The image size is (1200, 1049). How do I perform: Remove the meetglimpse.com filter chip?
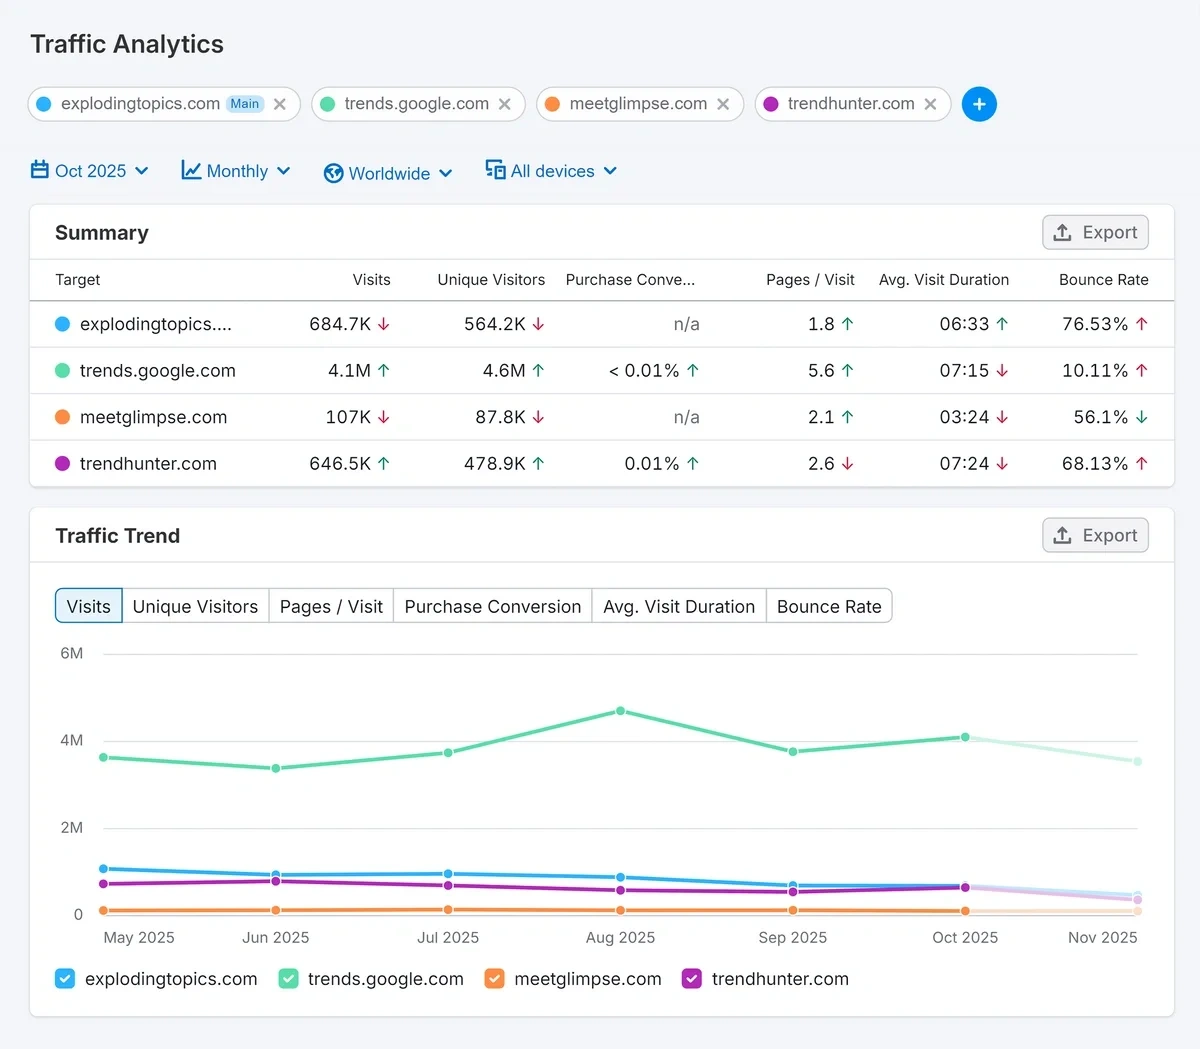723,103
